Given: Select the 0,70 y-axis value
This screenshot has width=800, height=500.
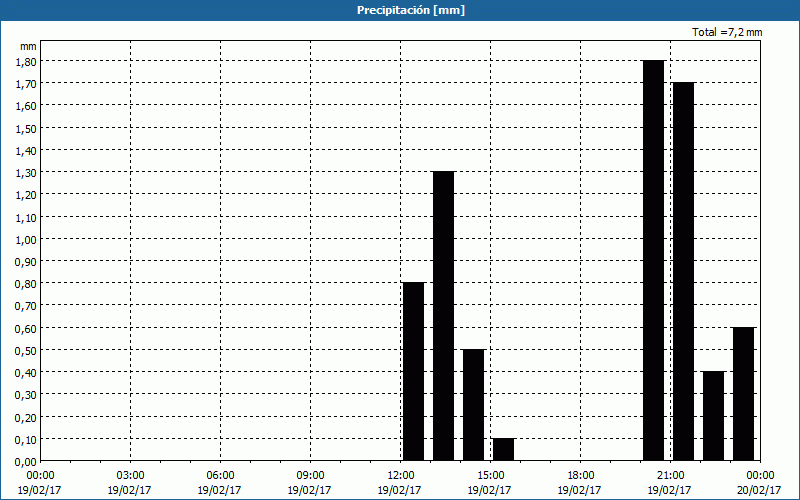Looking at the screenshot, I should pos(26,306).
